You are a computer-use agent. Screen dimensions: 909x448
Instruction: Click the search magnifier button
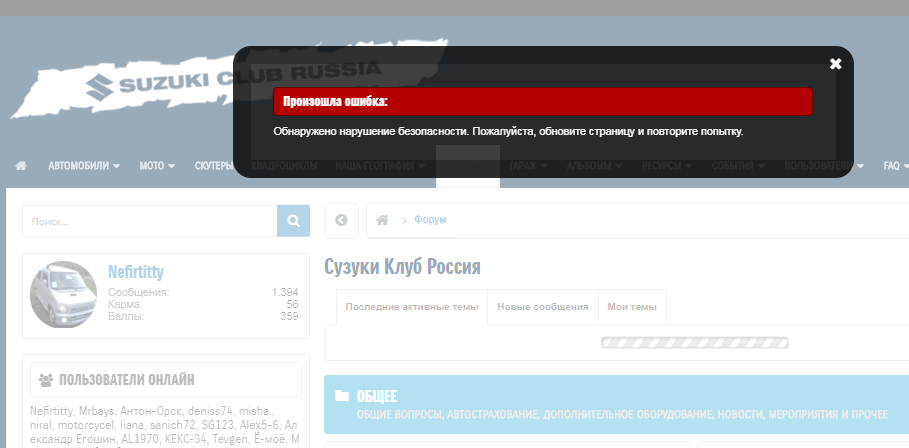click(x=293, y=221)
